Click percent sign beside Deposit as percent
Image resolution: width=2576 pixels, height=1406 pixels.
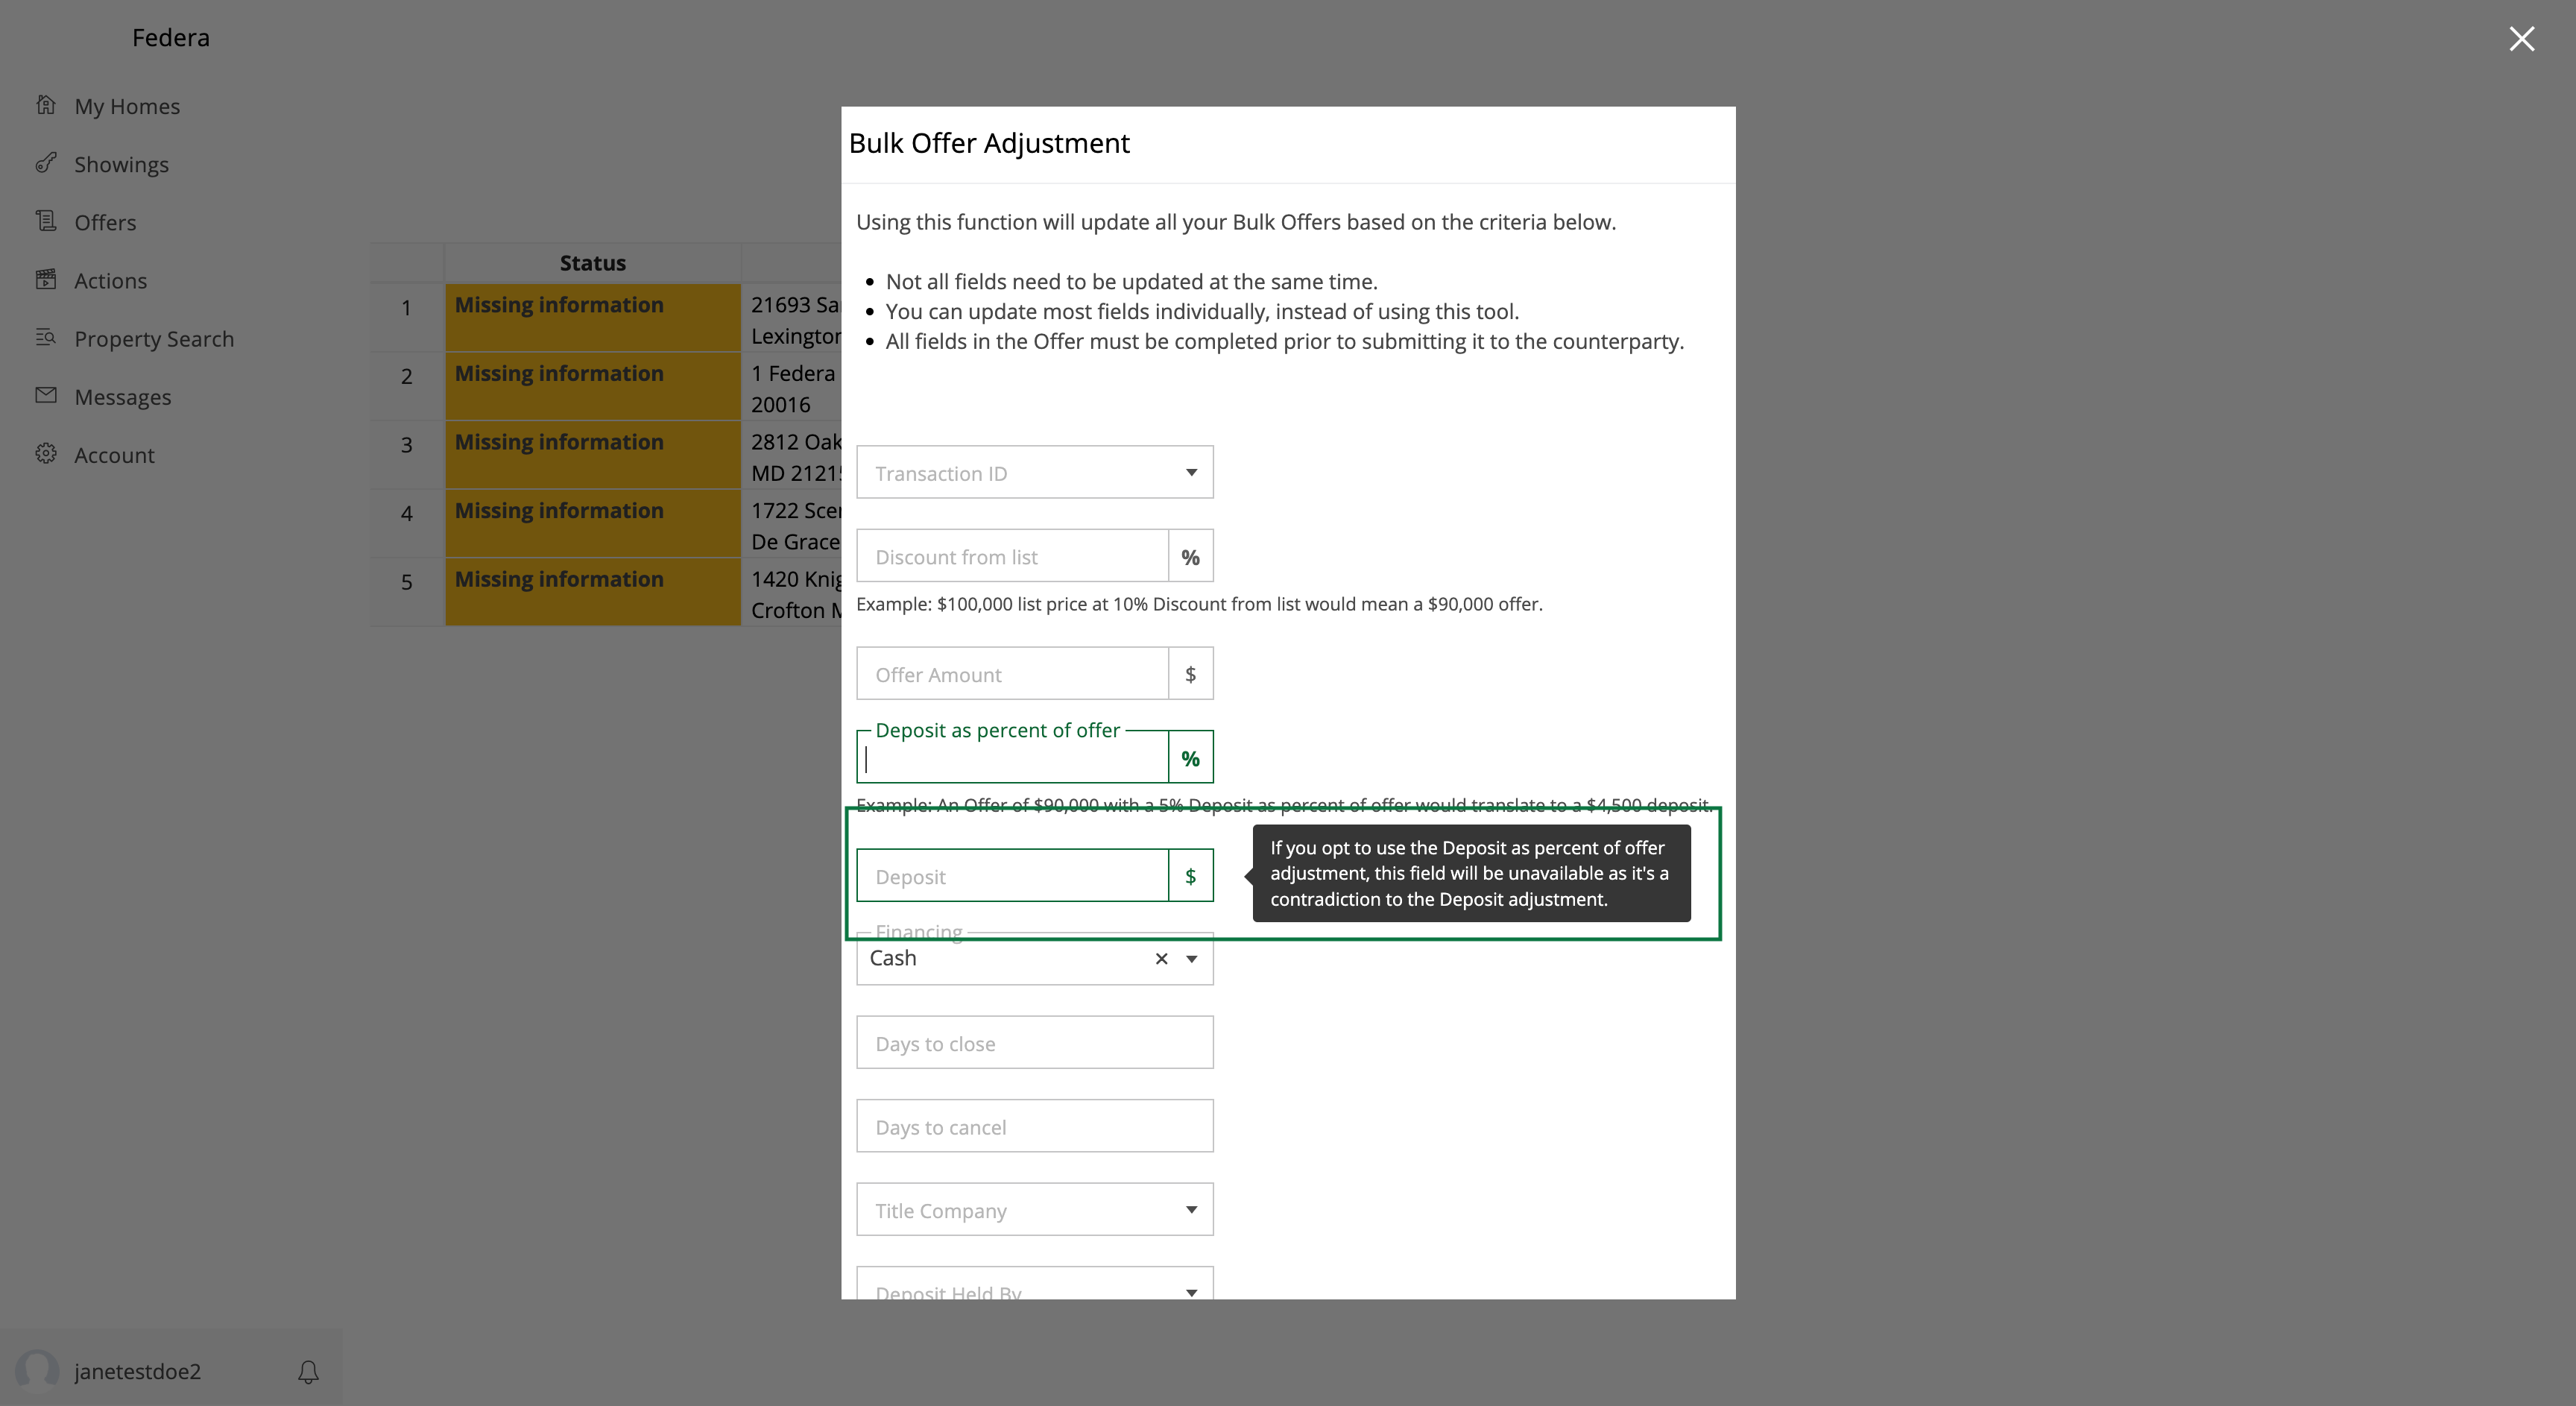(1190, 758)
